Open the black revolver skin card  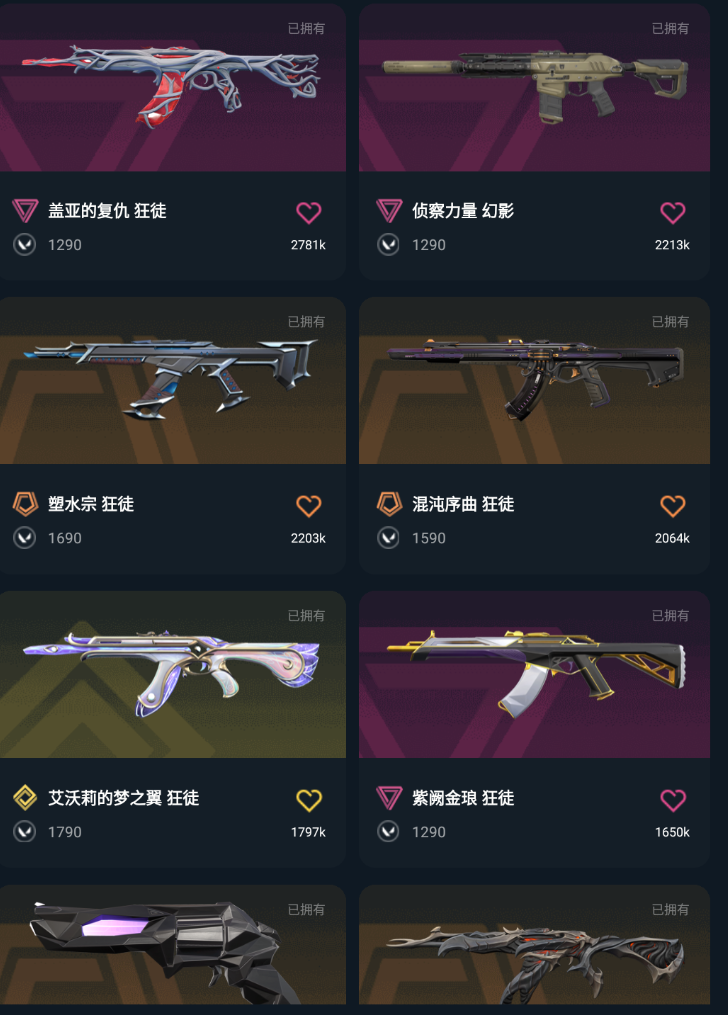172,945
